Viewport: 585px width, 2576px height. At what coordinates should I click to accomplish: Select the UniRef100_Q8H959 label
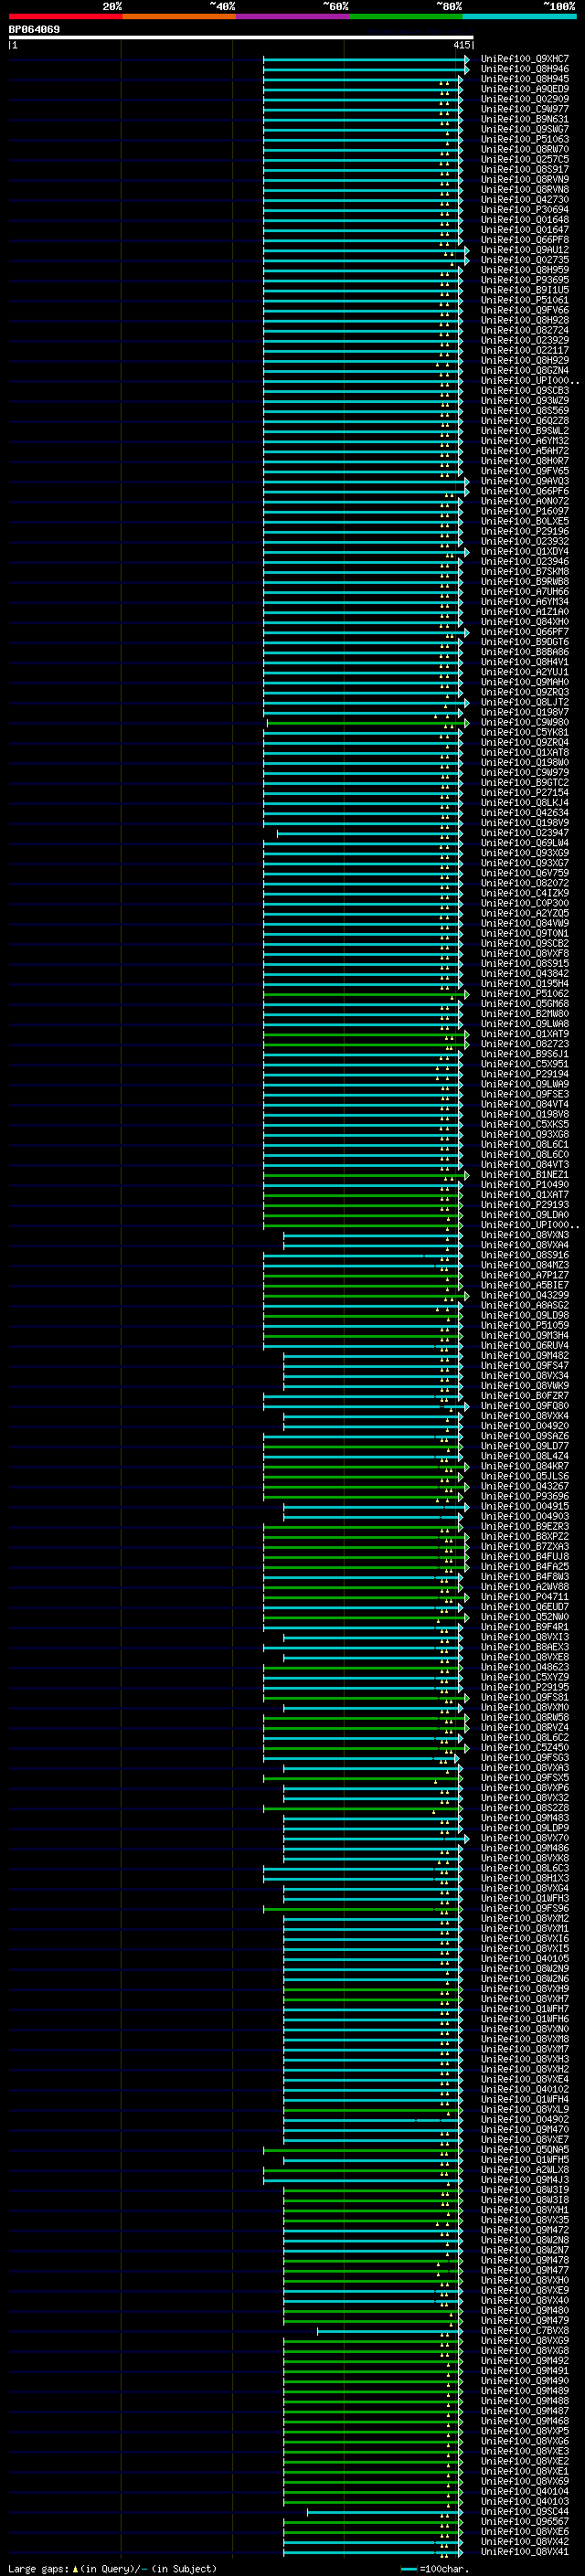[525, 270]
